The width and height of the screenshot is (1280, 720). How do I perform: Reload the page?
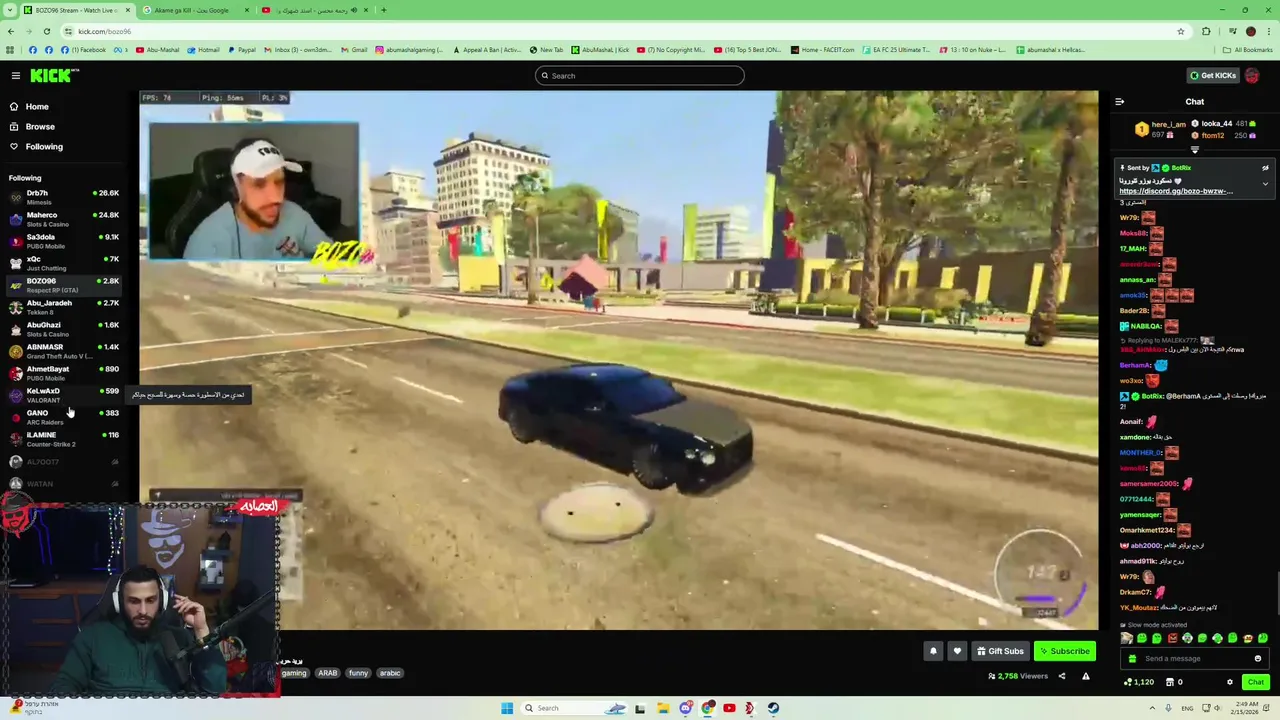[47, 31]
